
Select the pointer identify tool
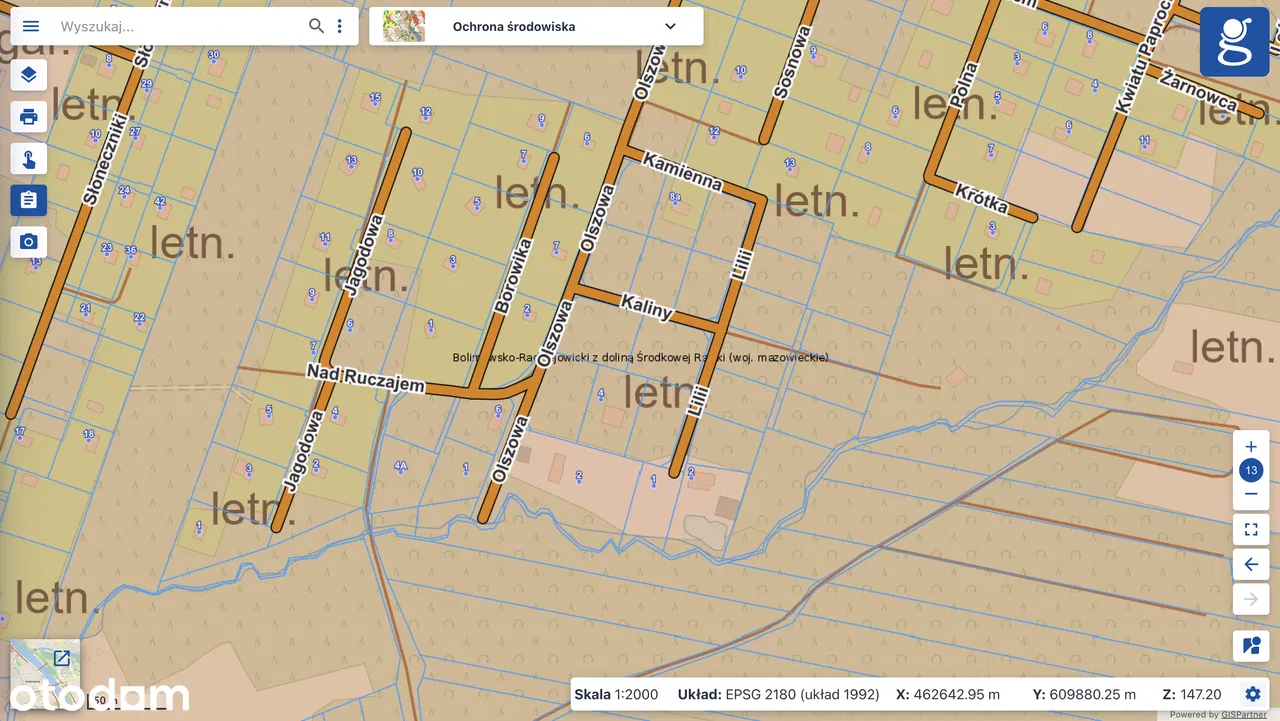[29, 159]
